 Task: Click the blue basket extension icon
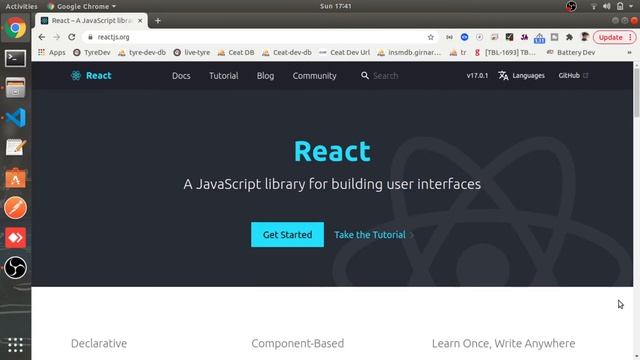540,38
